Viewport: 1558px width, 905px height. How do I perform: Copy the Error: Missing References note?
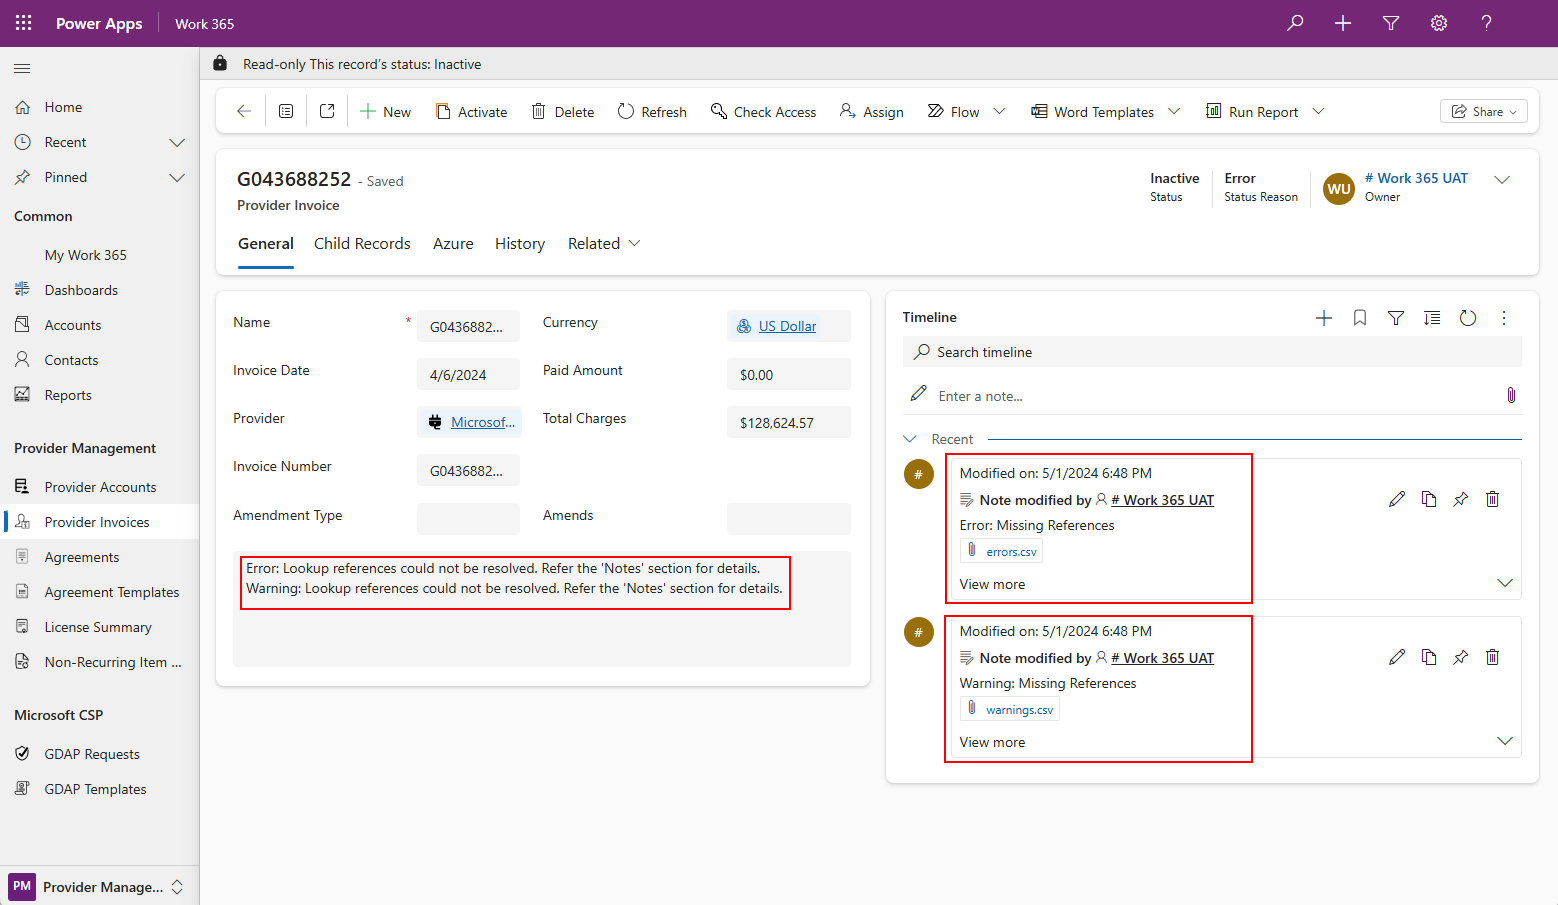(x=1429, y=499)
